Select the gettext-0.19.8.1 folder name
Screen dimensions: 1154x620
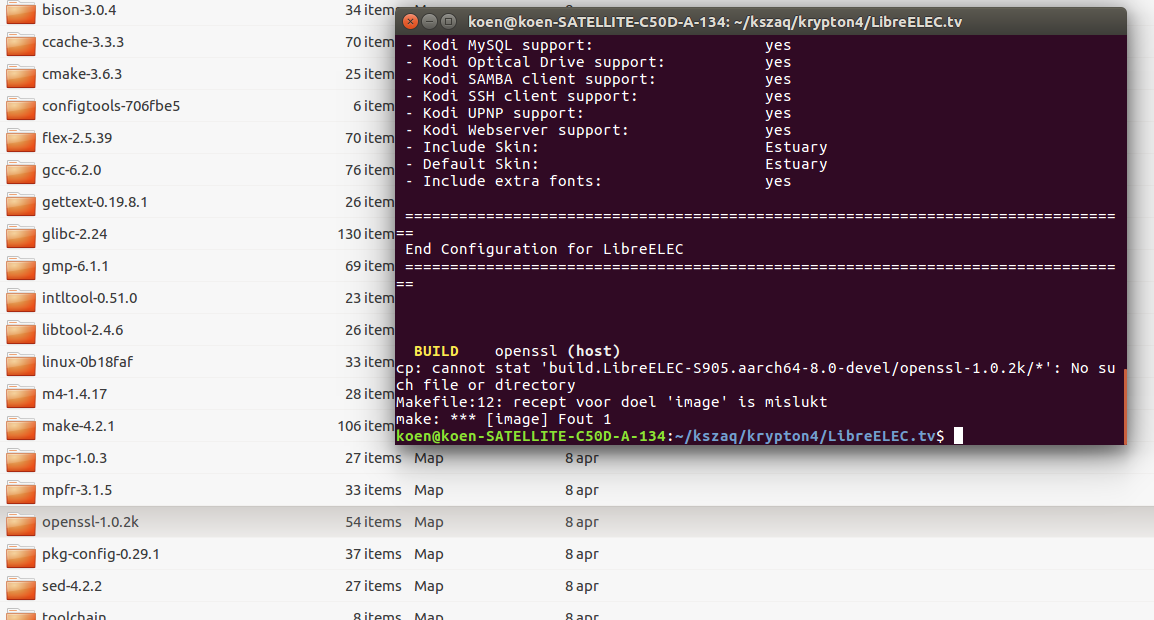click(95, 202)
